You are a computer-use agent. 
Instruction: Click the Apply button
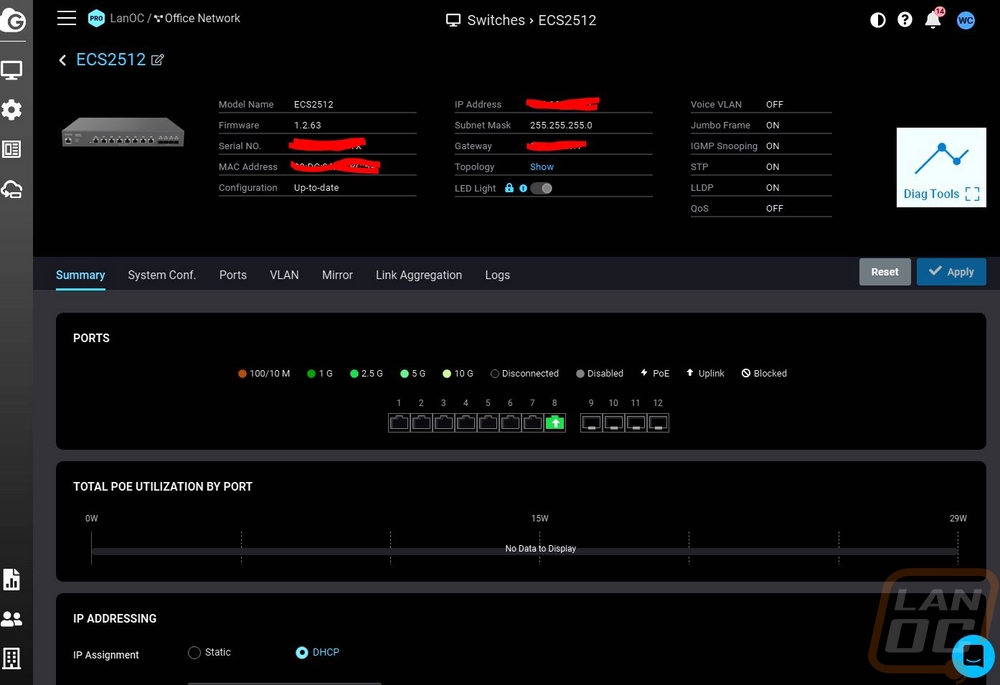coord(951,272)
